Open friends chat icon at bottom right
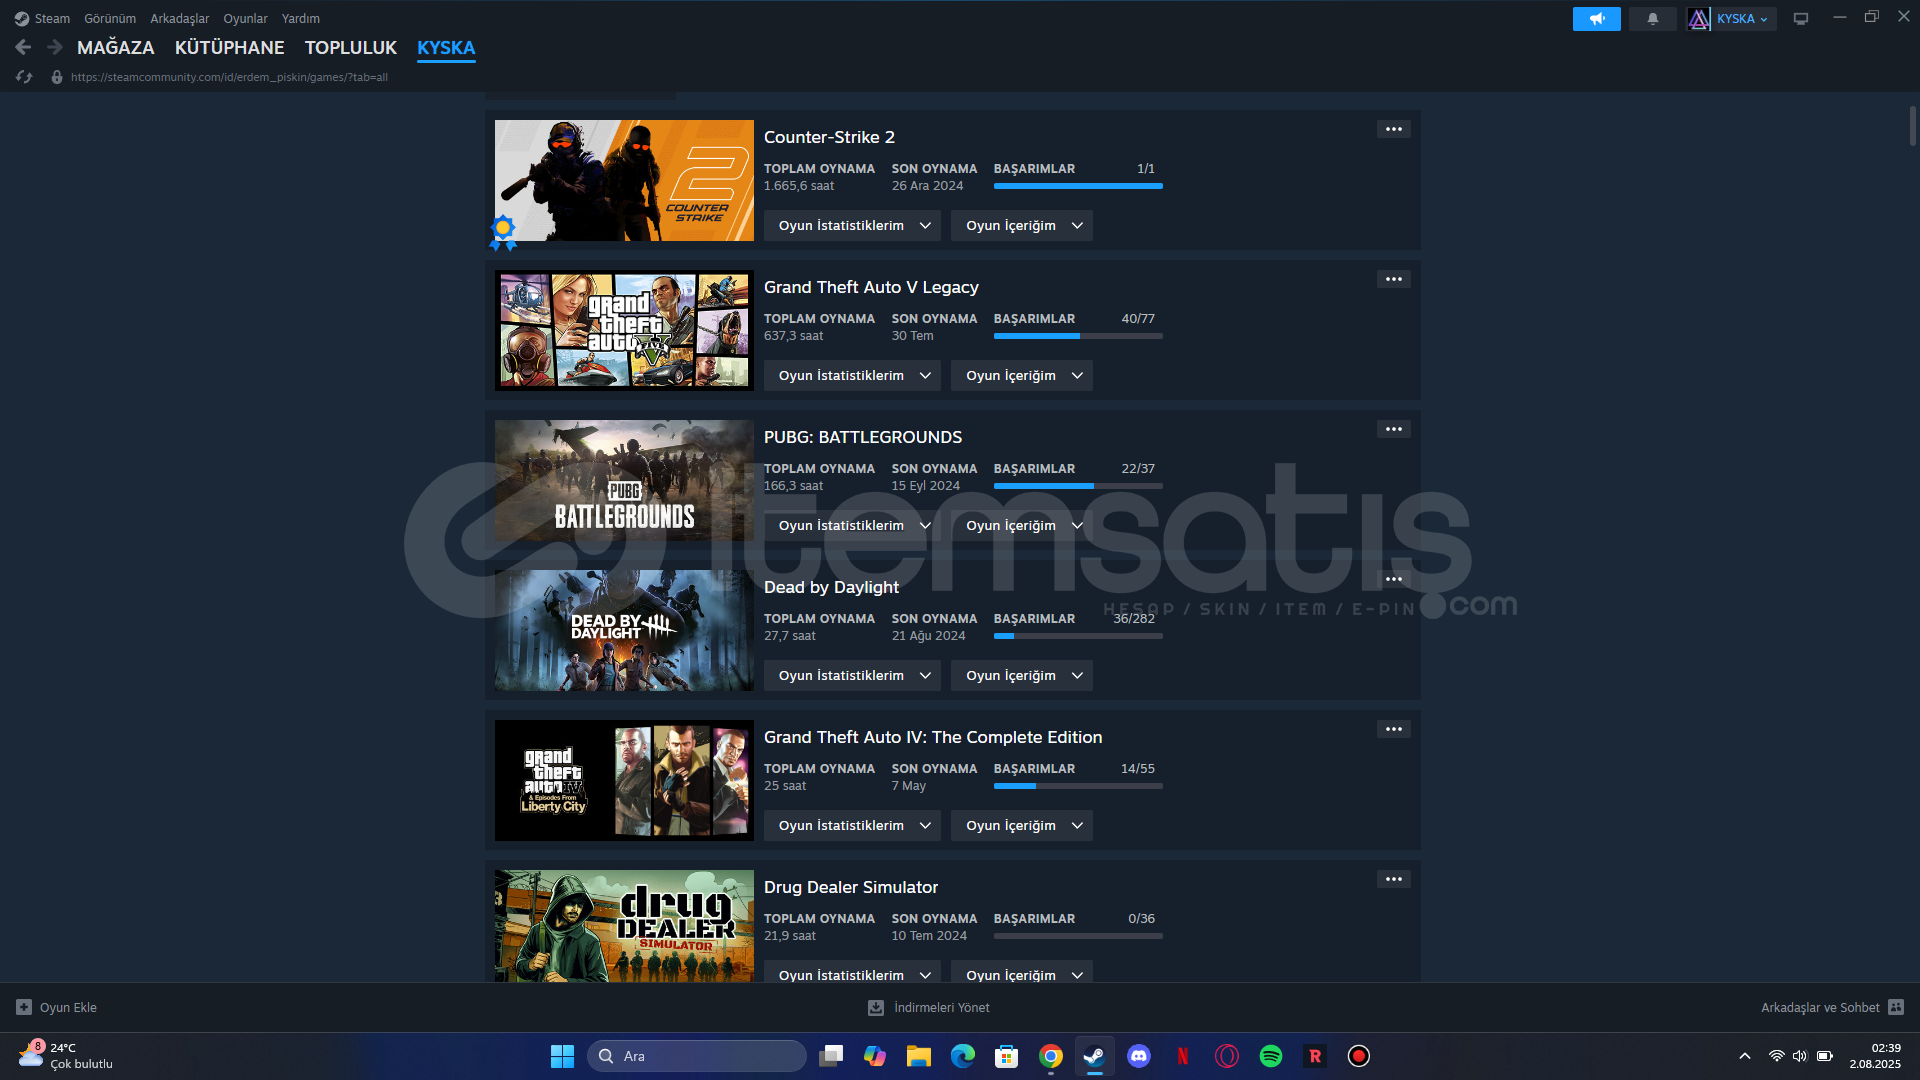Viewport: 1920px width, 1080px height. click(x=1896, y=1007)
